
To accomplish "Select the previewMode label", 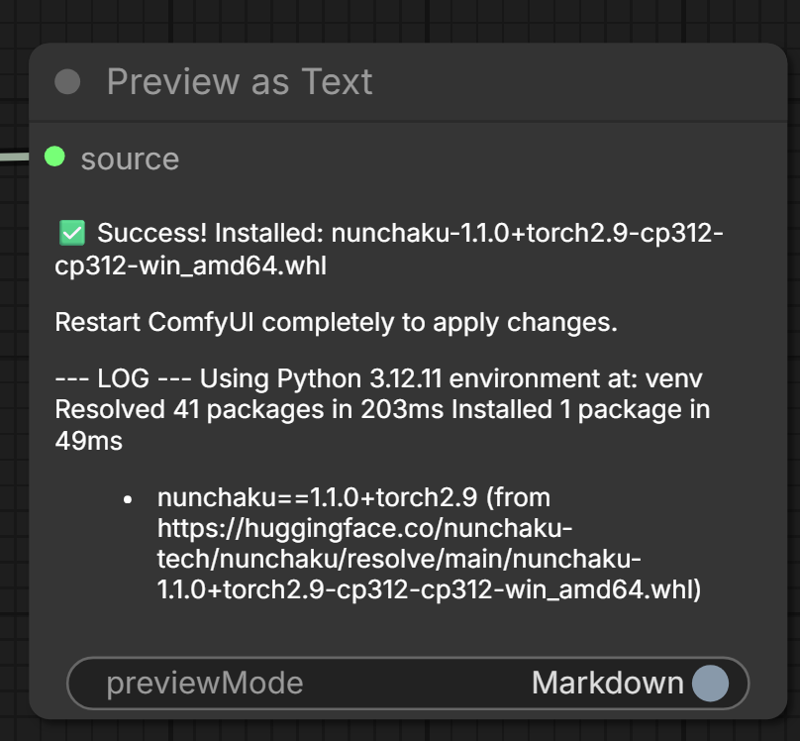I will tap(204, 684).
